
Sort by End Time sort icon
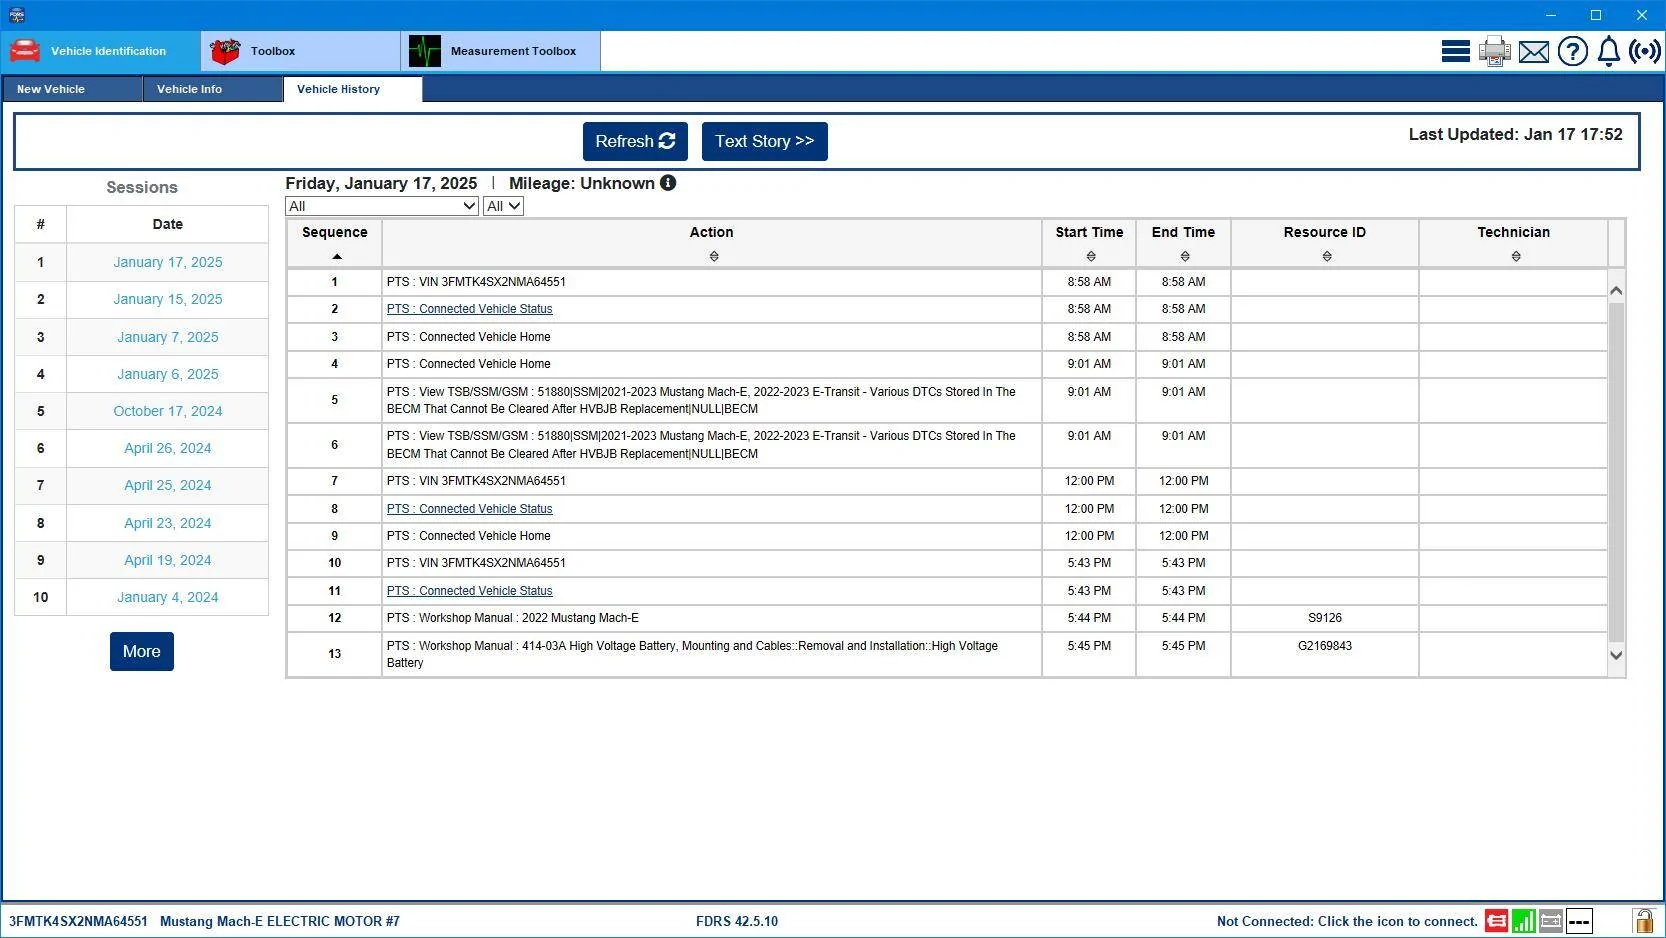coord(1185,257)
